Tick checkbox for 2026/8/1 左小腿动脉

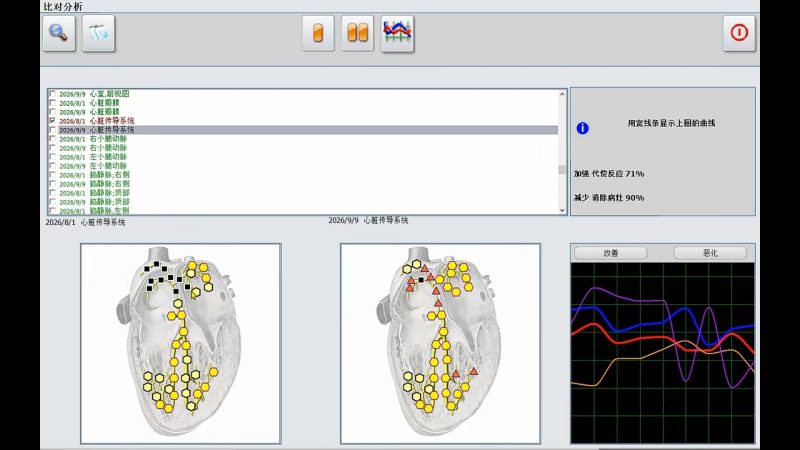coord(53,157)
